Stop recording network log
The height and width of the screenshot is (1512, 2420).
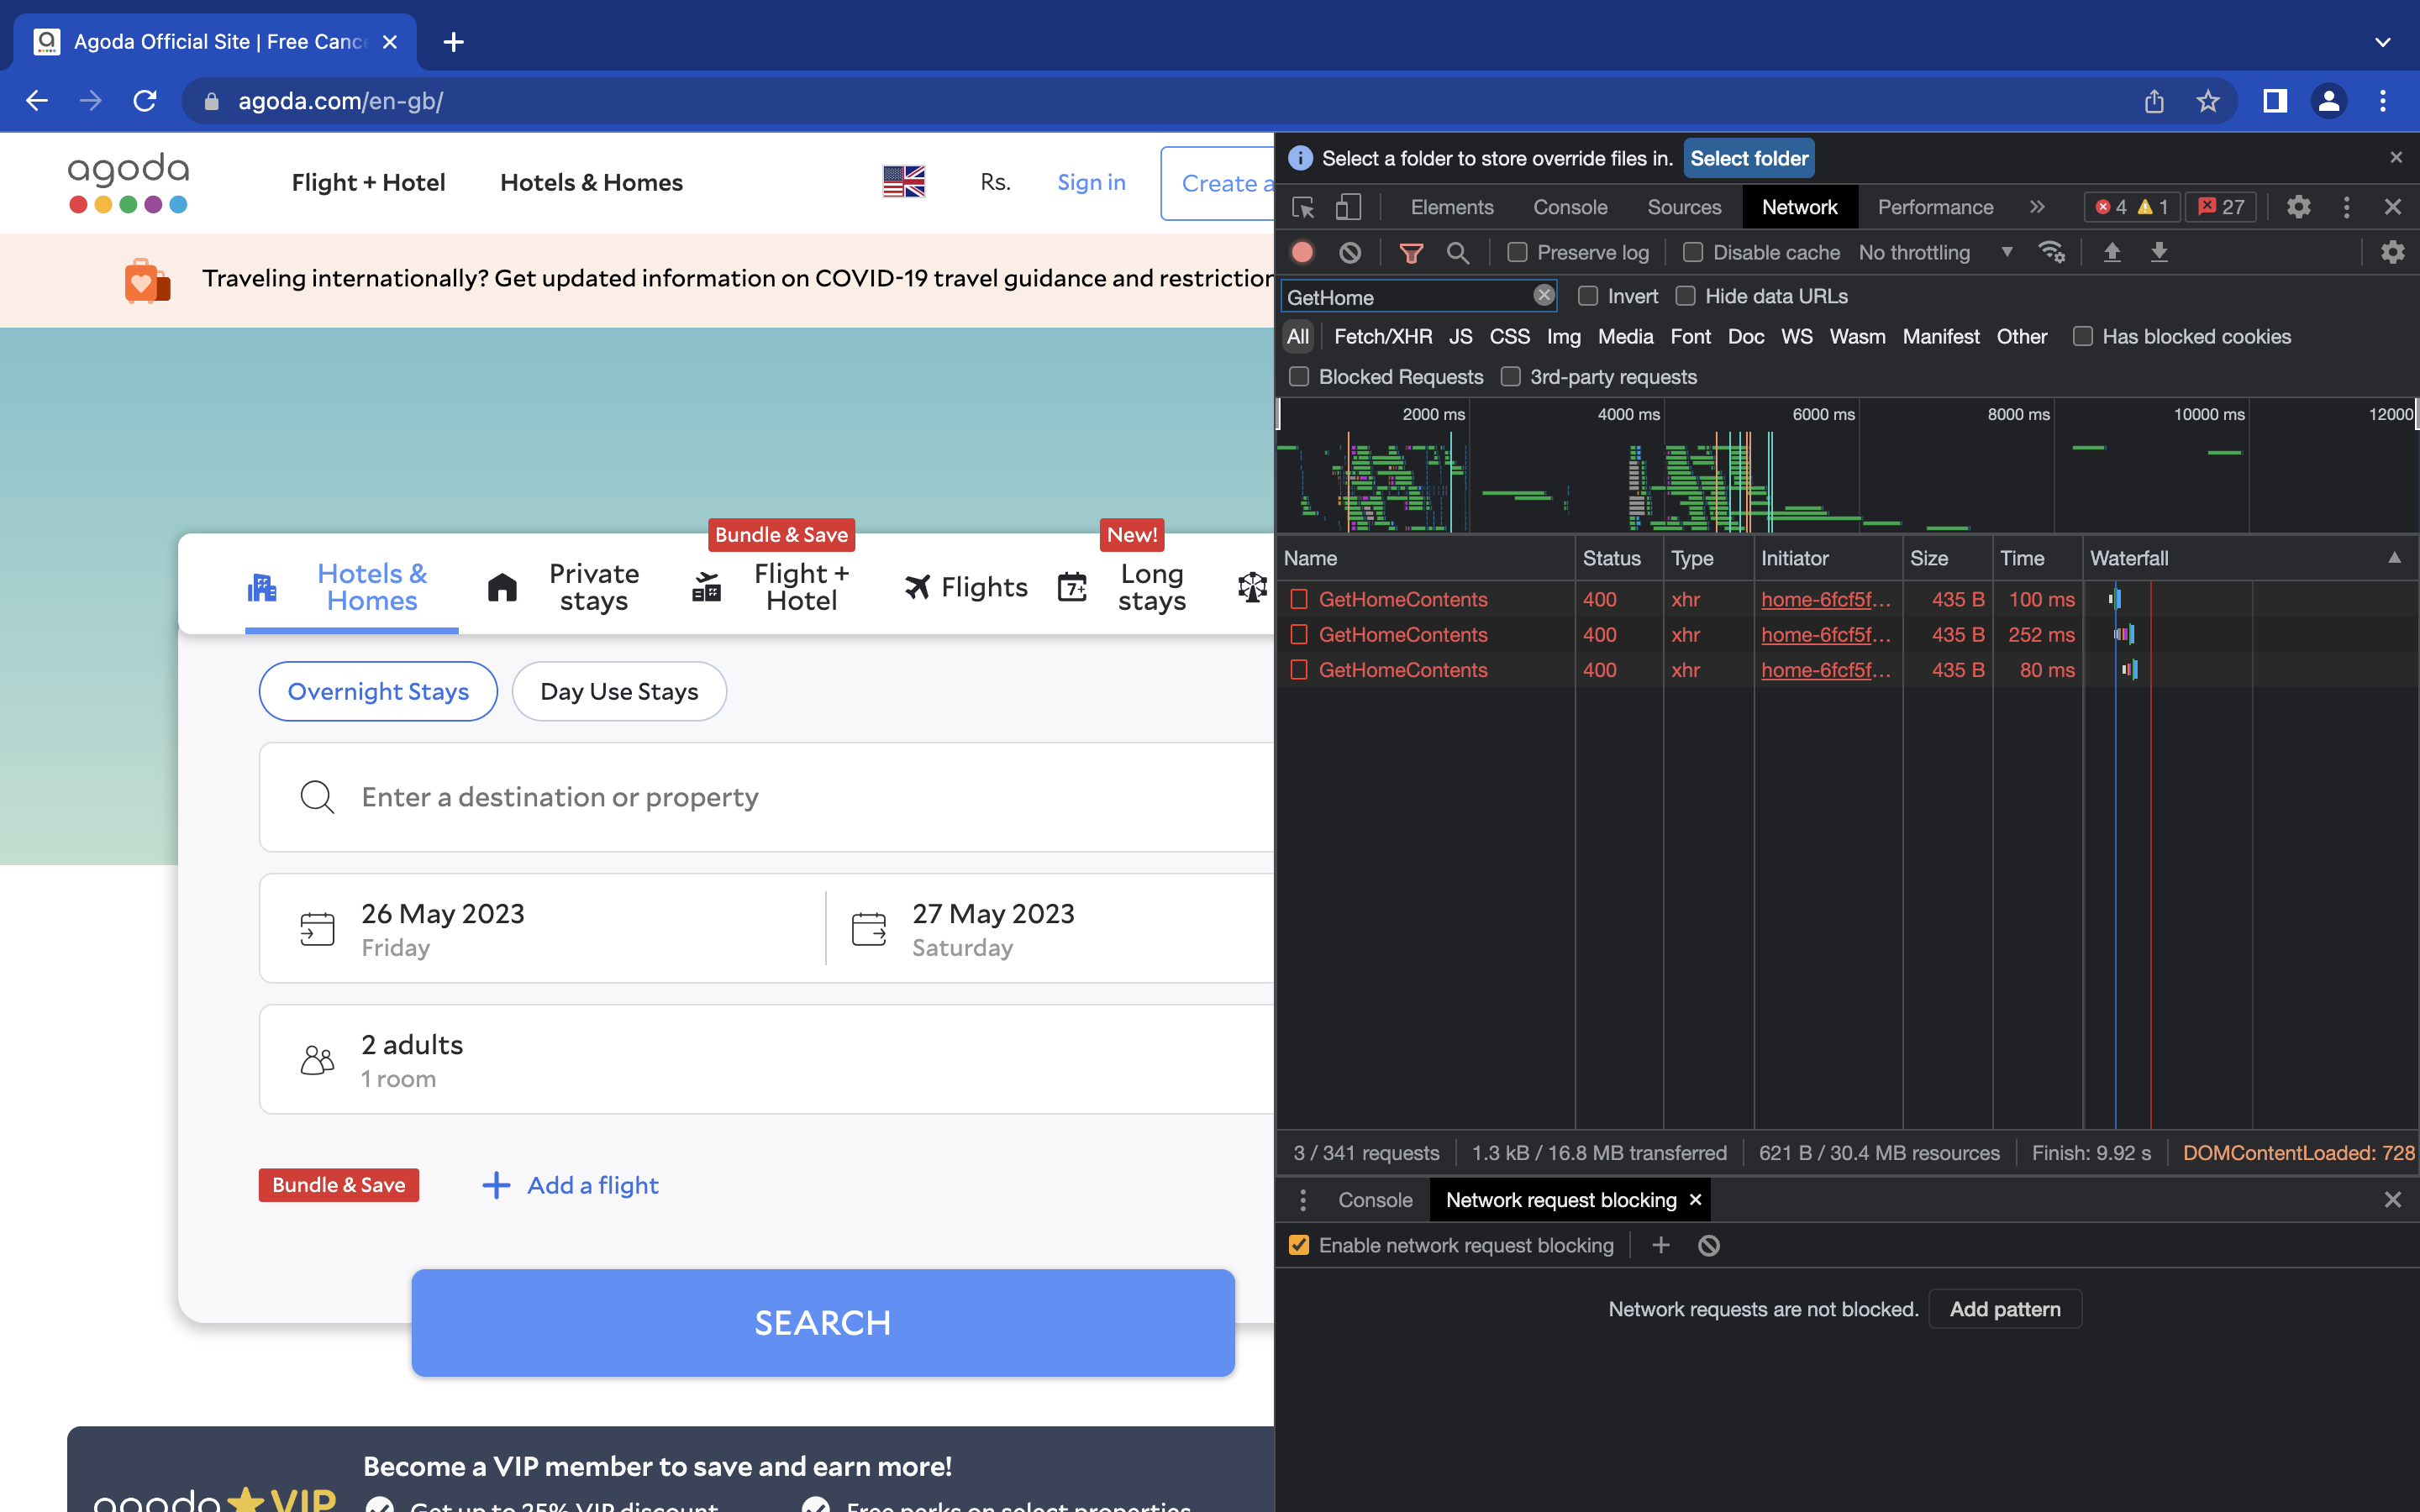pos(1302,253)
